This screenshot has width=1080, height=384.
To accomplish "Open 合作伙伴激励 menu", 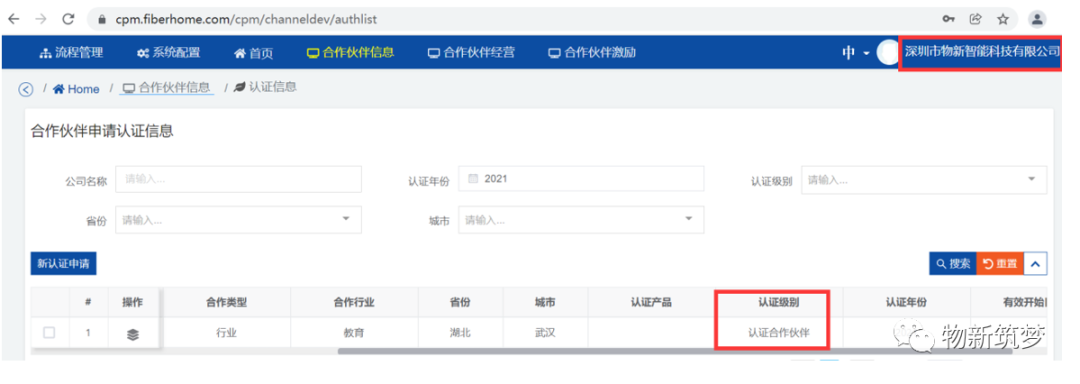I will pos(592,53).
